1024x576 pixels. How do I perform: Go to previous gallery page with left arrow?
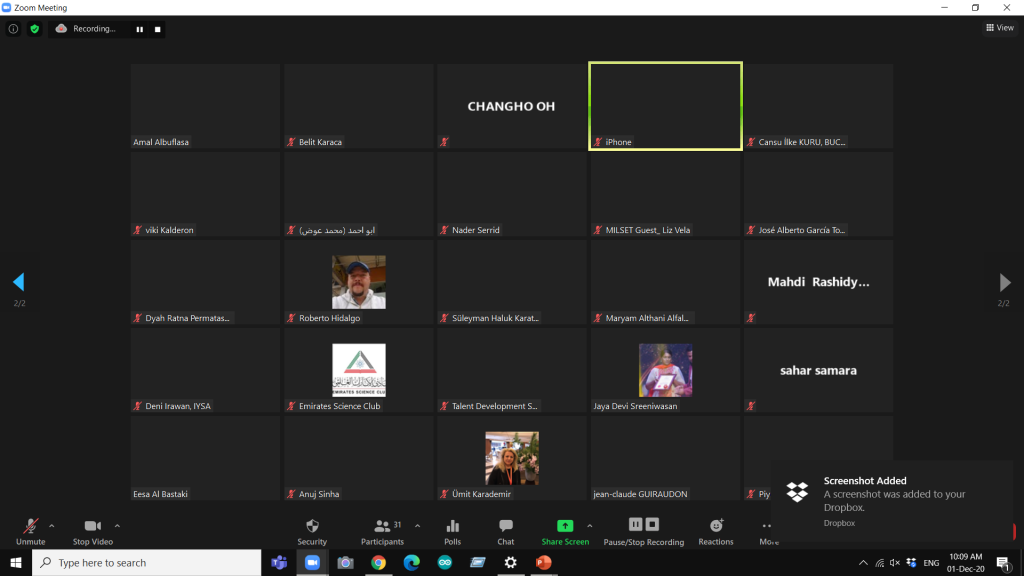pyautogui.click(x=18, y=283)
